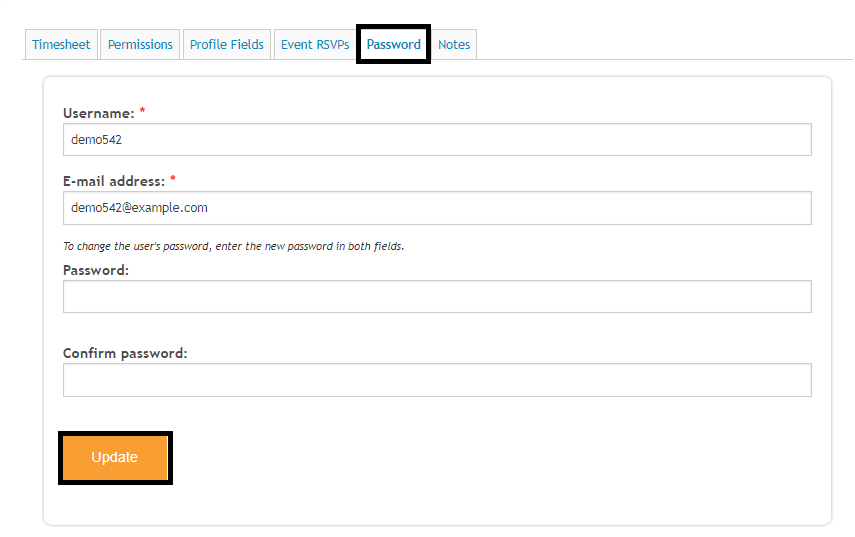Screen dimensions: 855x537
Task: Click the empty Password input field
Action: pyautogui.click(x=437, y=297)
